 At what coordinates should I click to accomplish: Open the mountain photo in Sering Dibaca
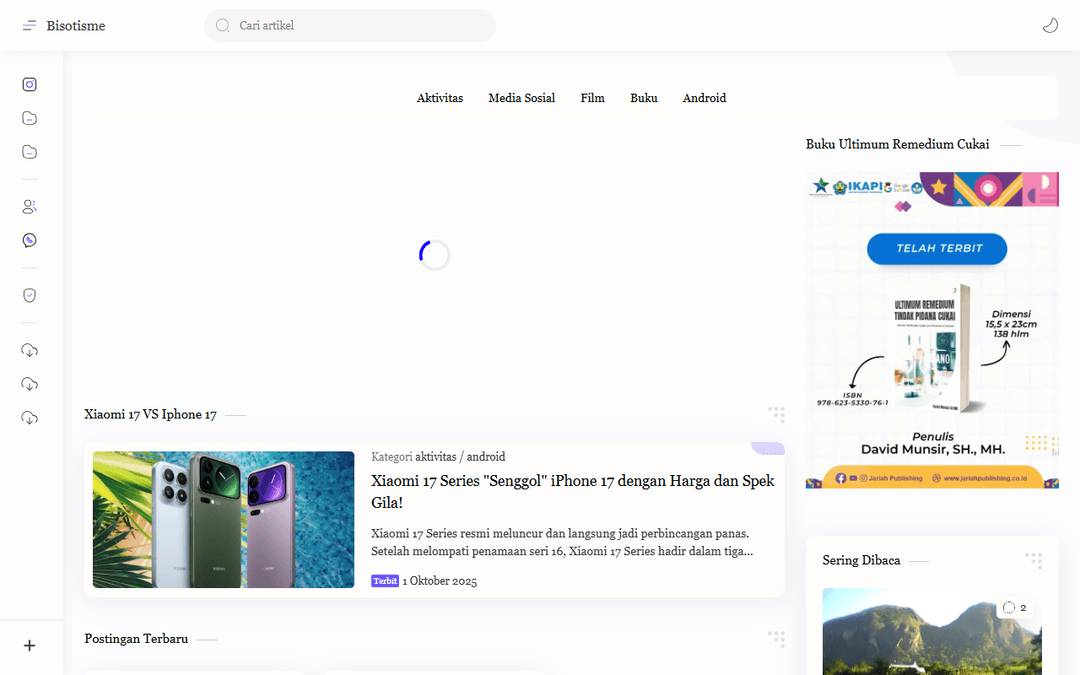tap(932, 632)
